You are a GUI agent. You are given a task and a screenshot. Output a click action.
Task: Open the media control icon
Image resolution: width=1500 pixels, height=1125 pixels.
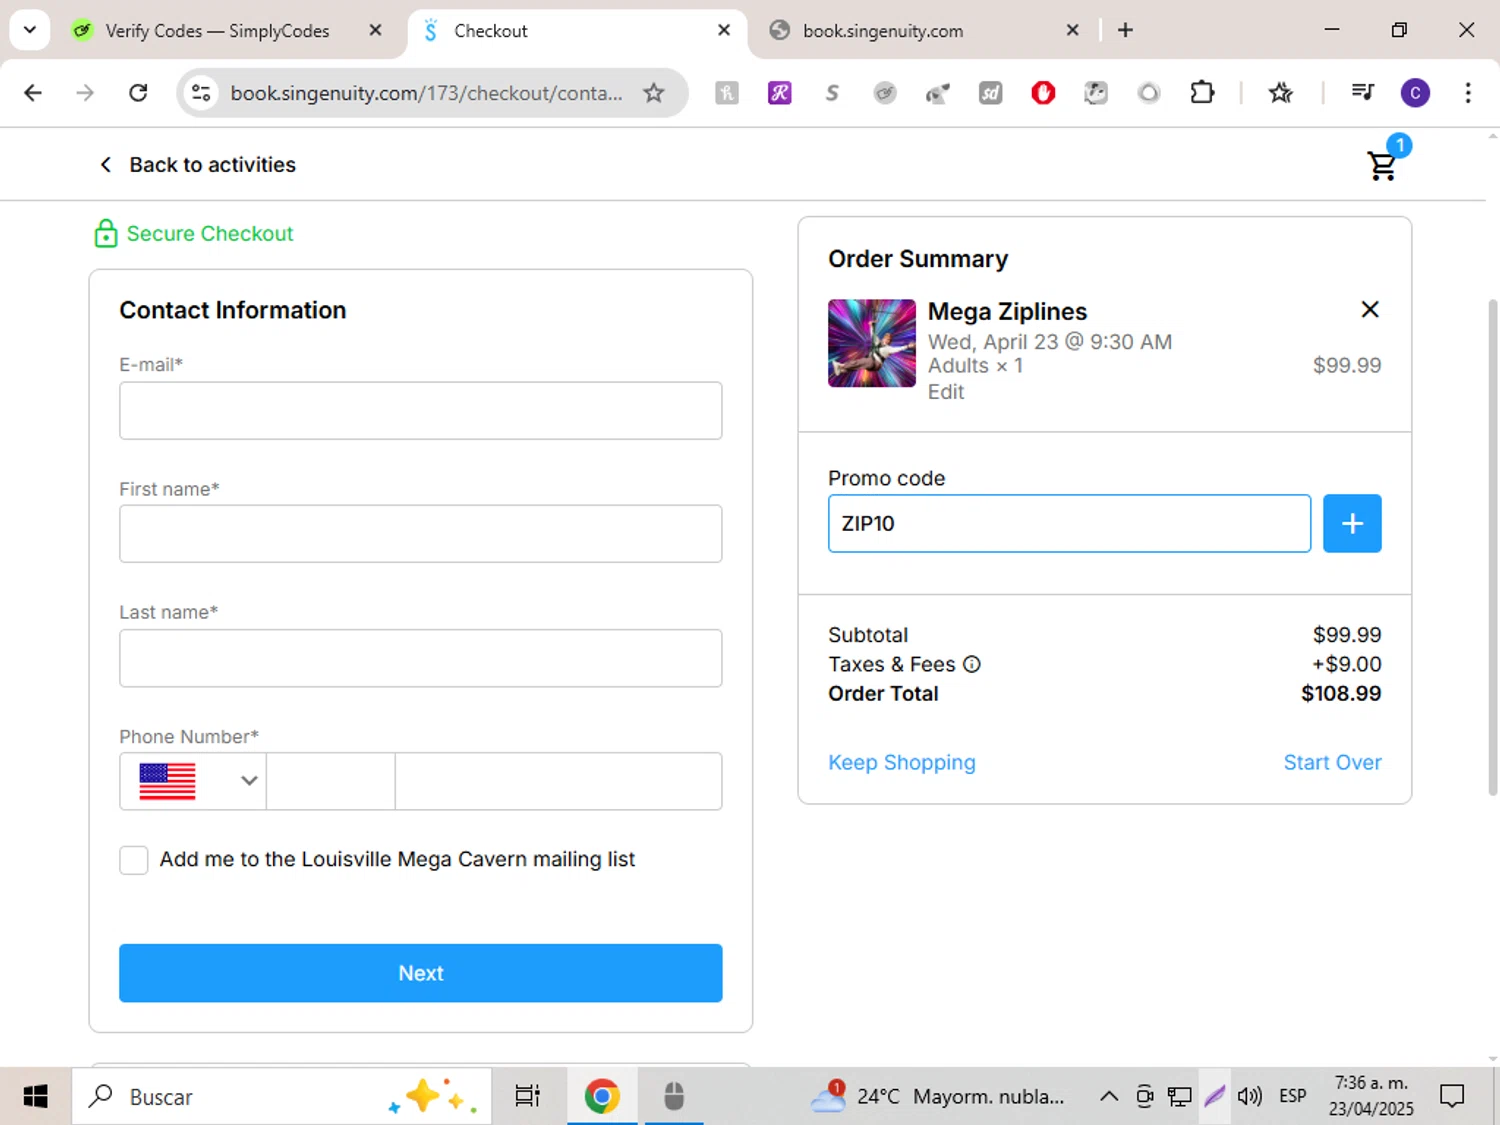[1362, 93]
